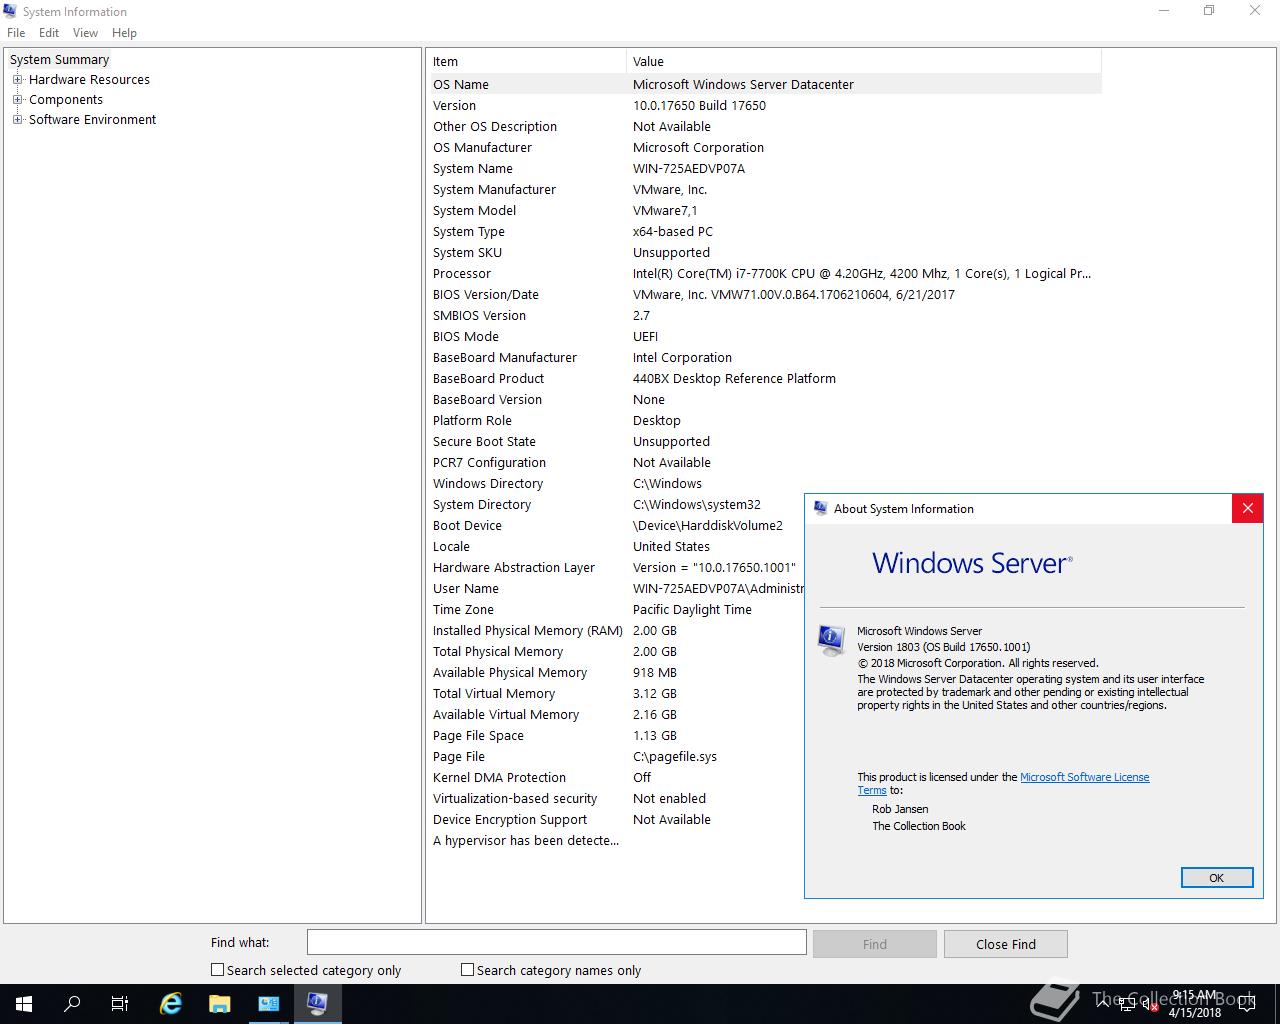Open the notification center icon
The width and height of the screenshot is (1280, 1024).
[1247, 1004]
